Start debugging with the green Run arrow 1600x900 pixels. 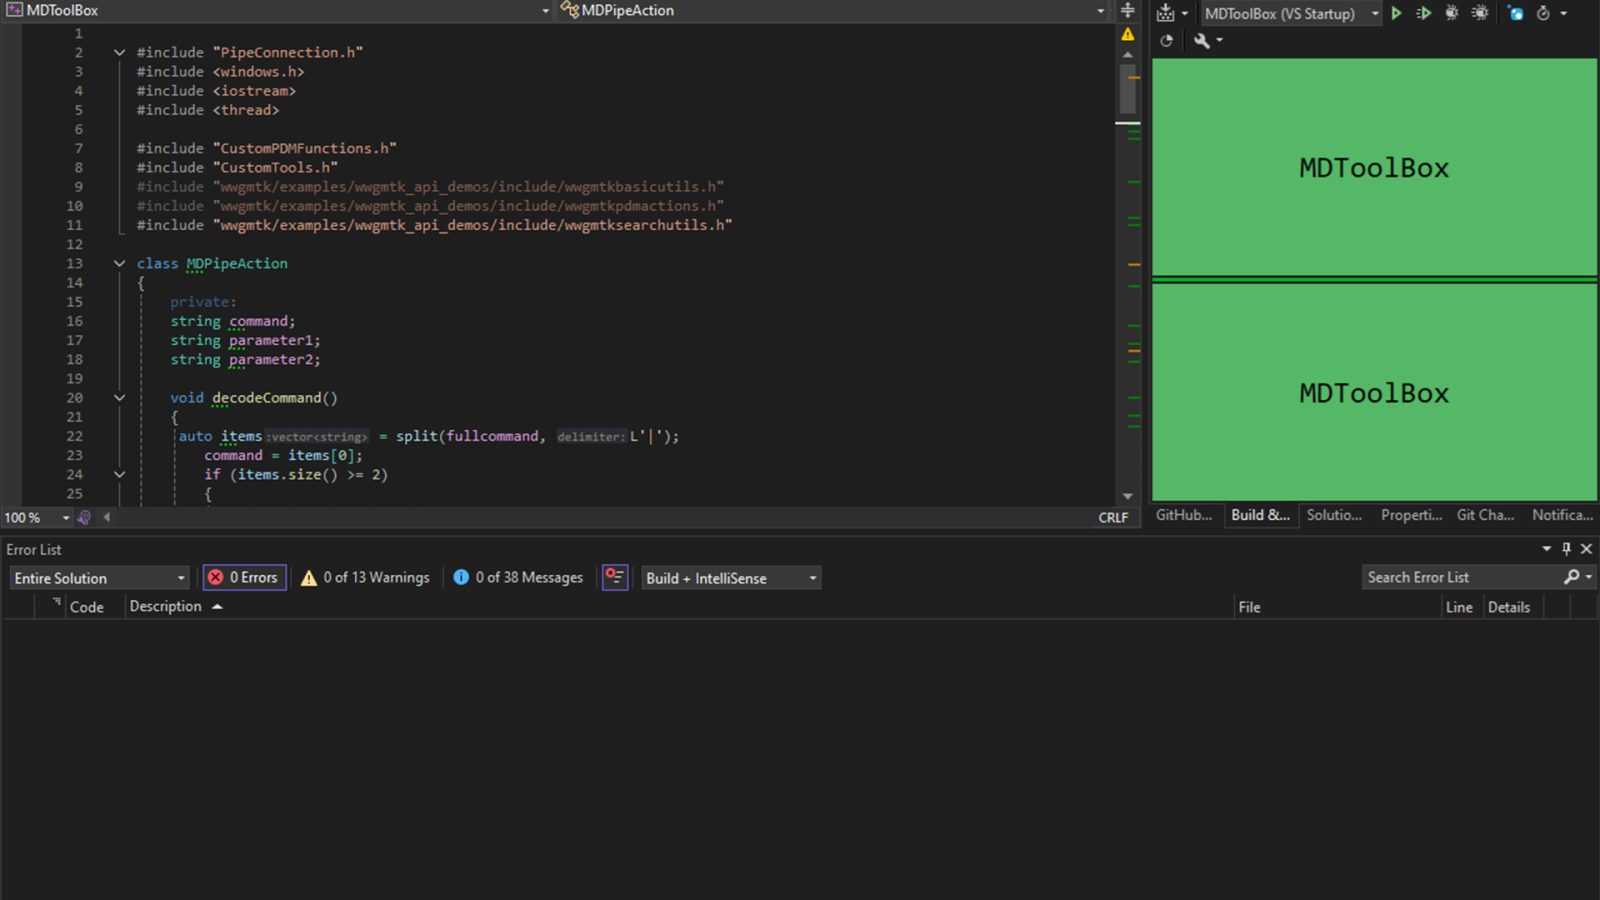coord(1396,13)
